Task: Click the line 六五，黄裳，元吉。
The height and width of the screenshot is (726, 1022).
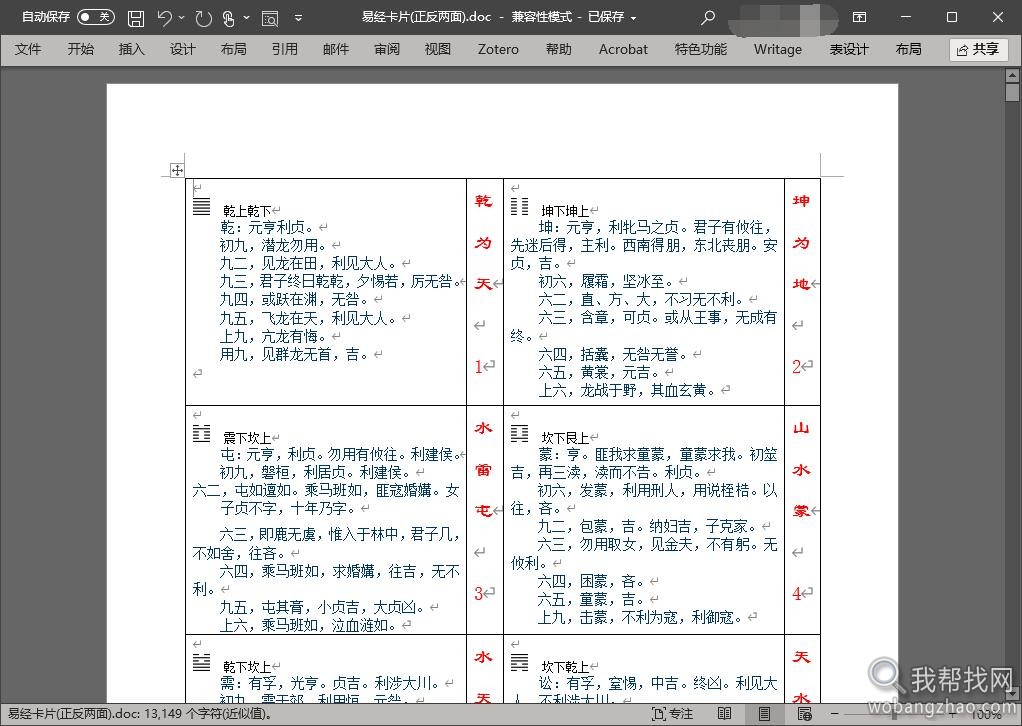Action: pos(599,373)
